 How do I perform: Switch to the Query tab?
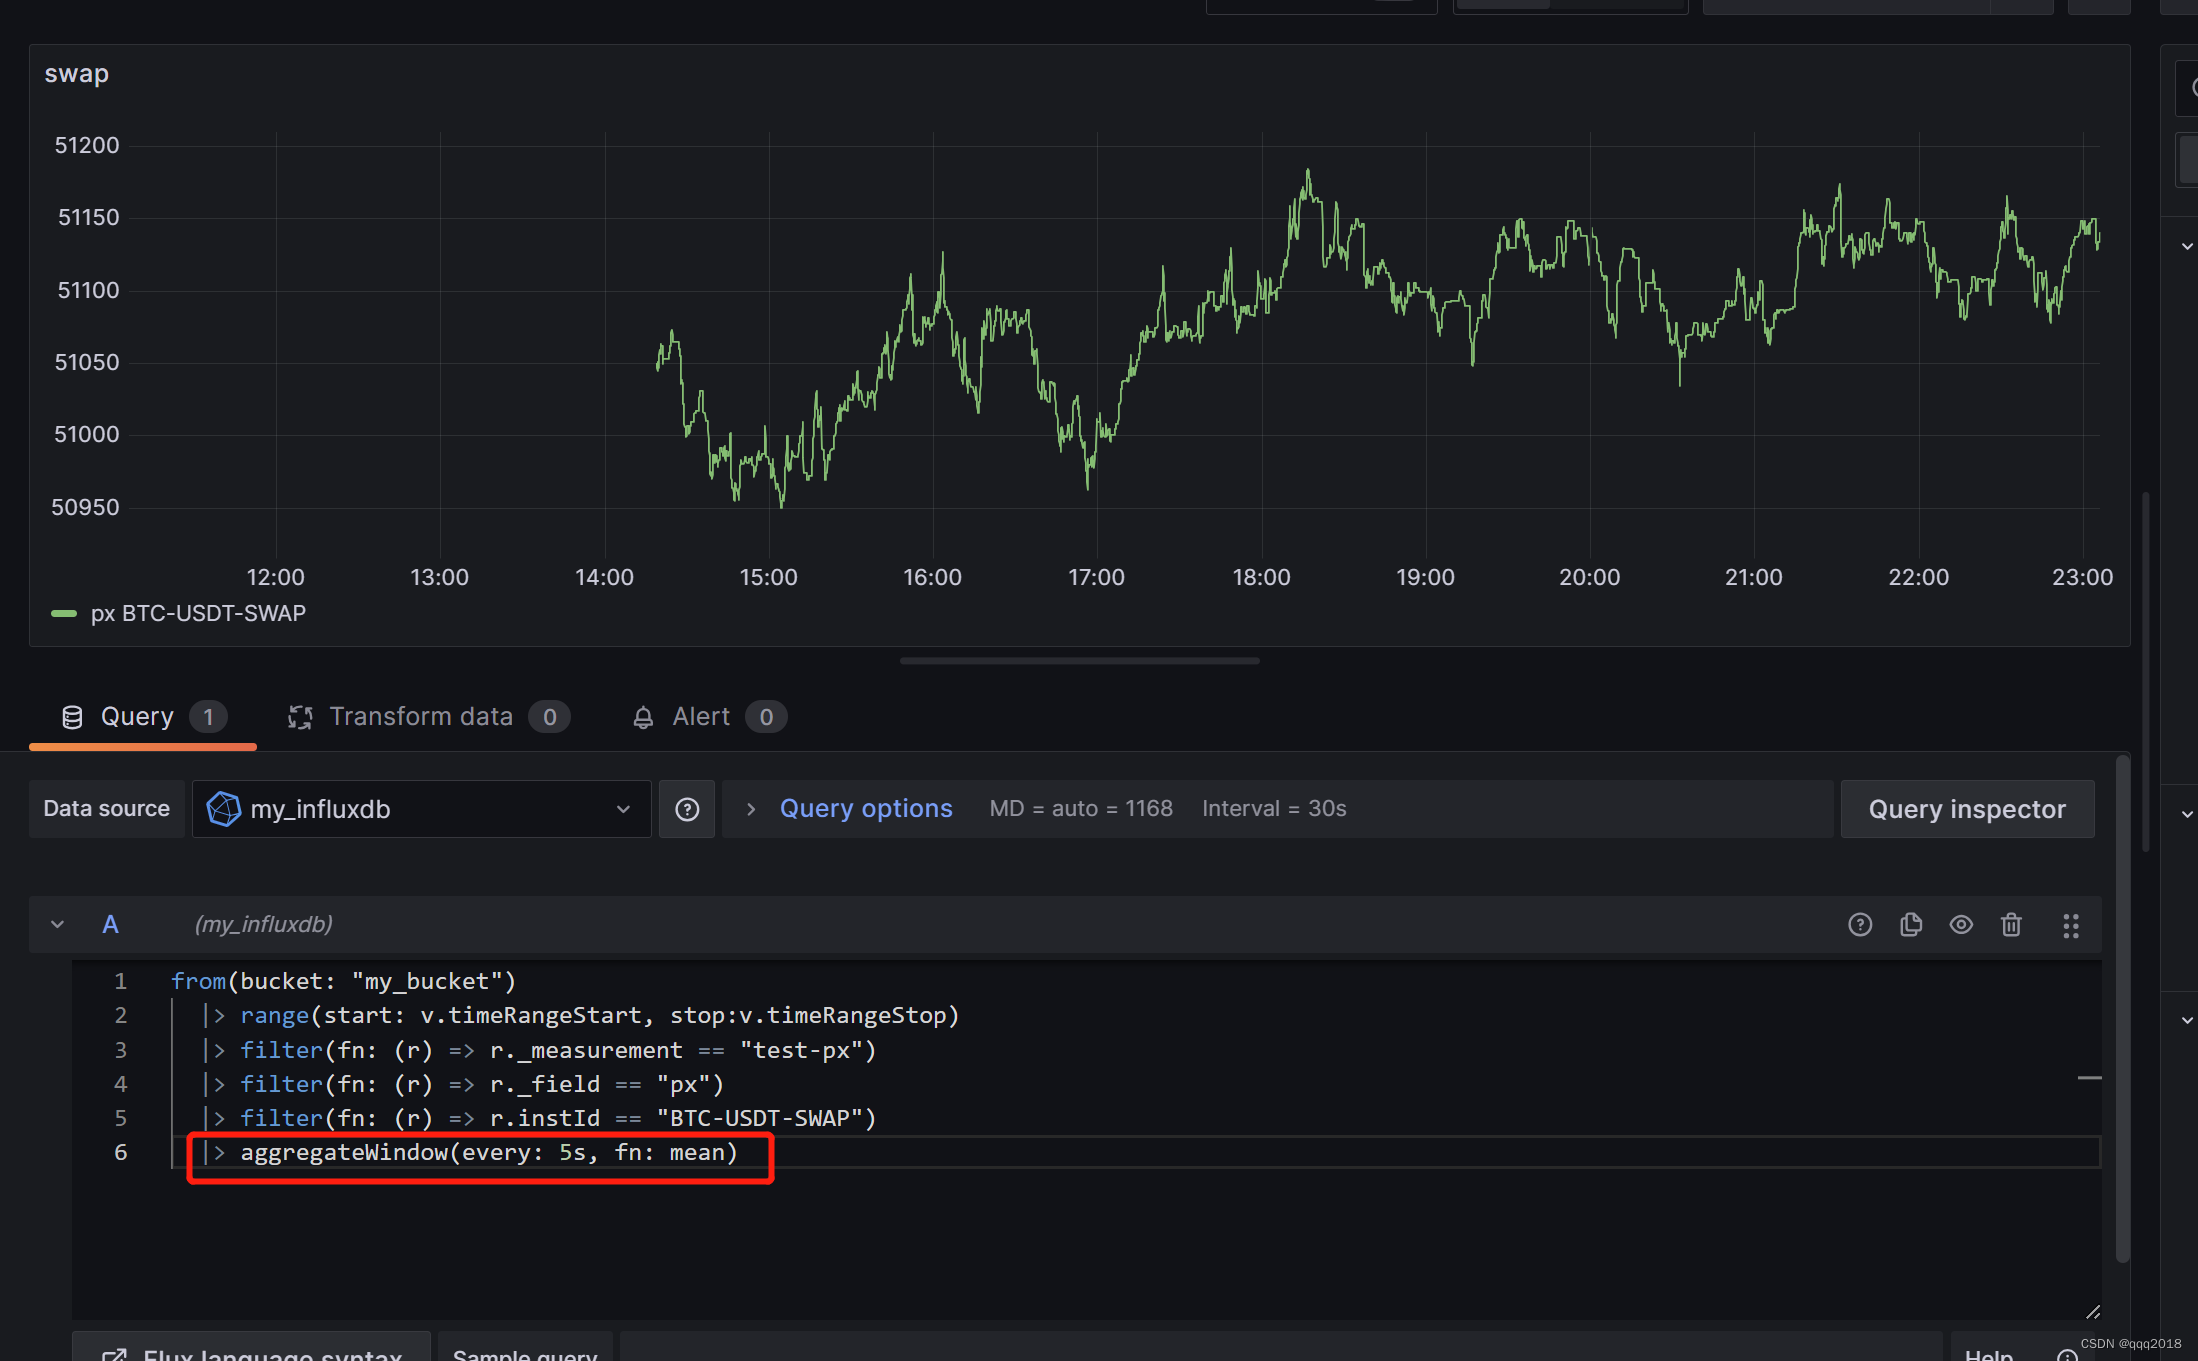143,717
